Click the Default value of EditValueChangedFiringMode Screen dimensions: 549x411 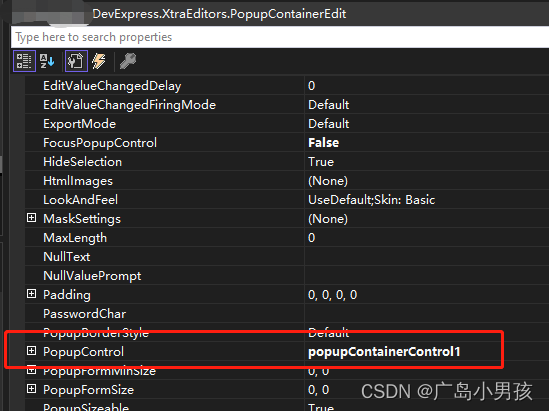(x=328, y=105)
